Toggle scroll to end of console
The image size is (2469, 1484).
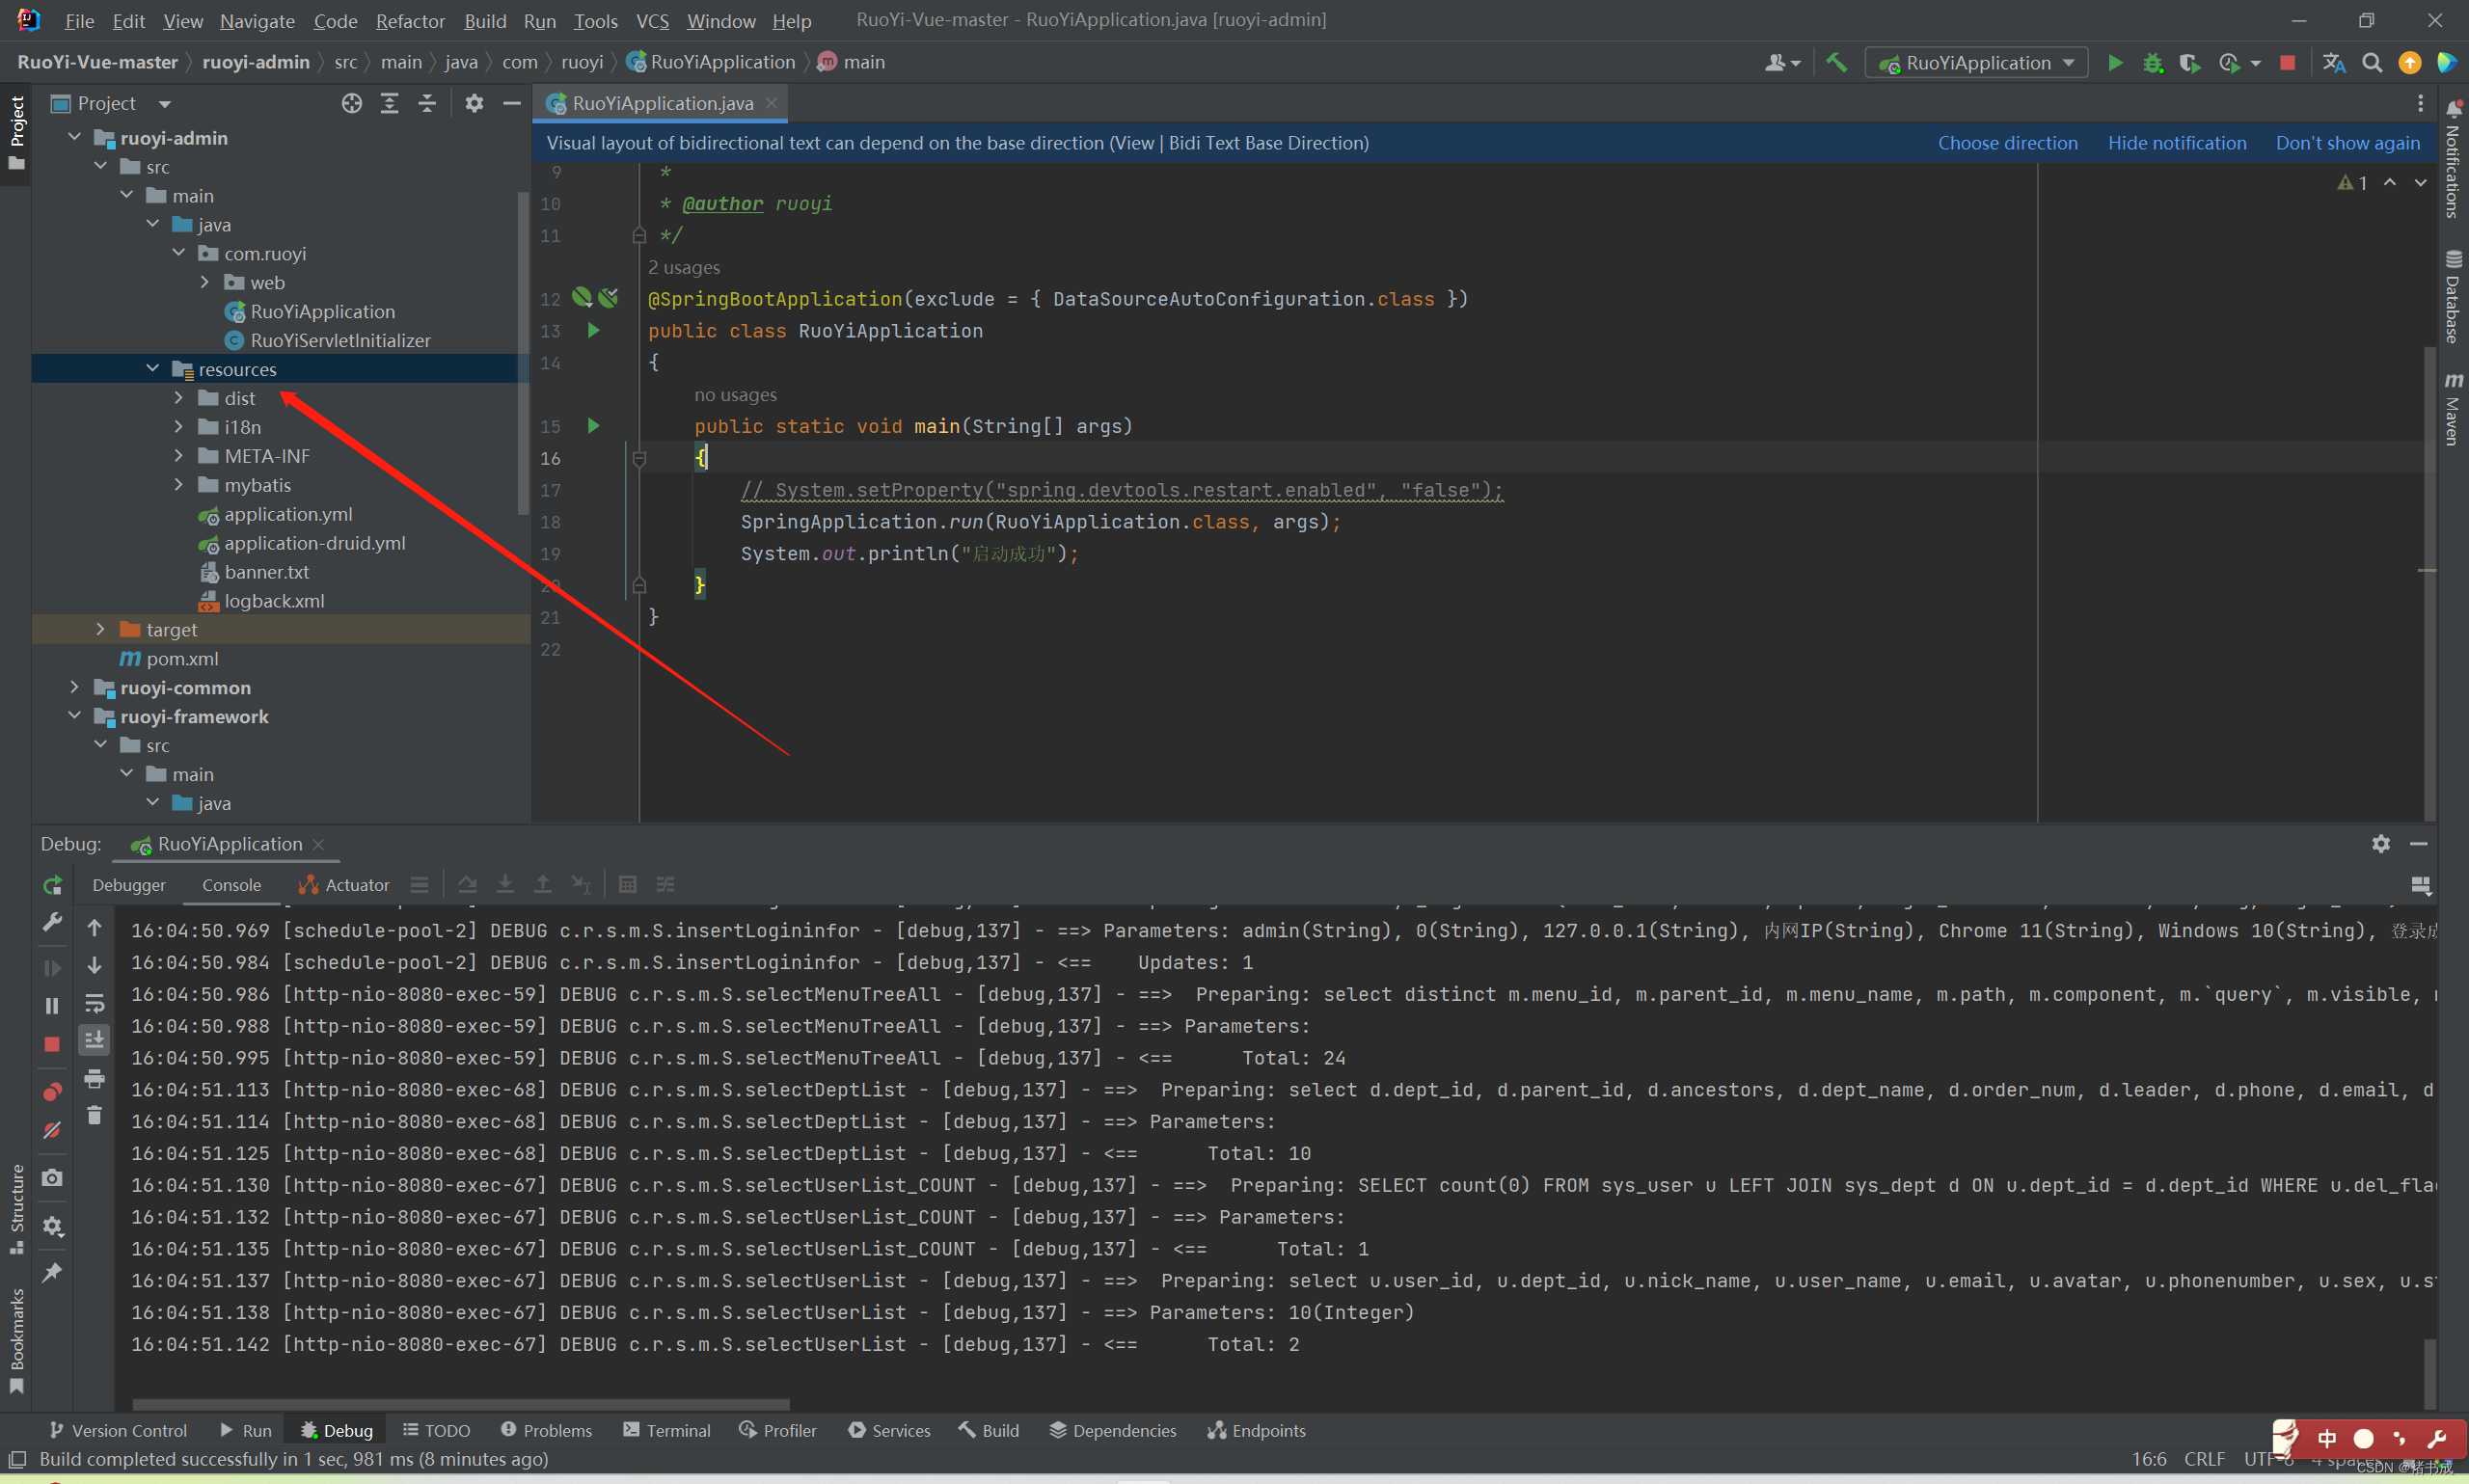pos(94,1040)
